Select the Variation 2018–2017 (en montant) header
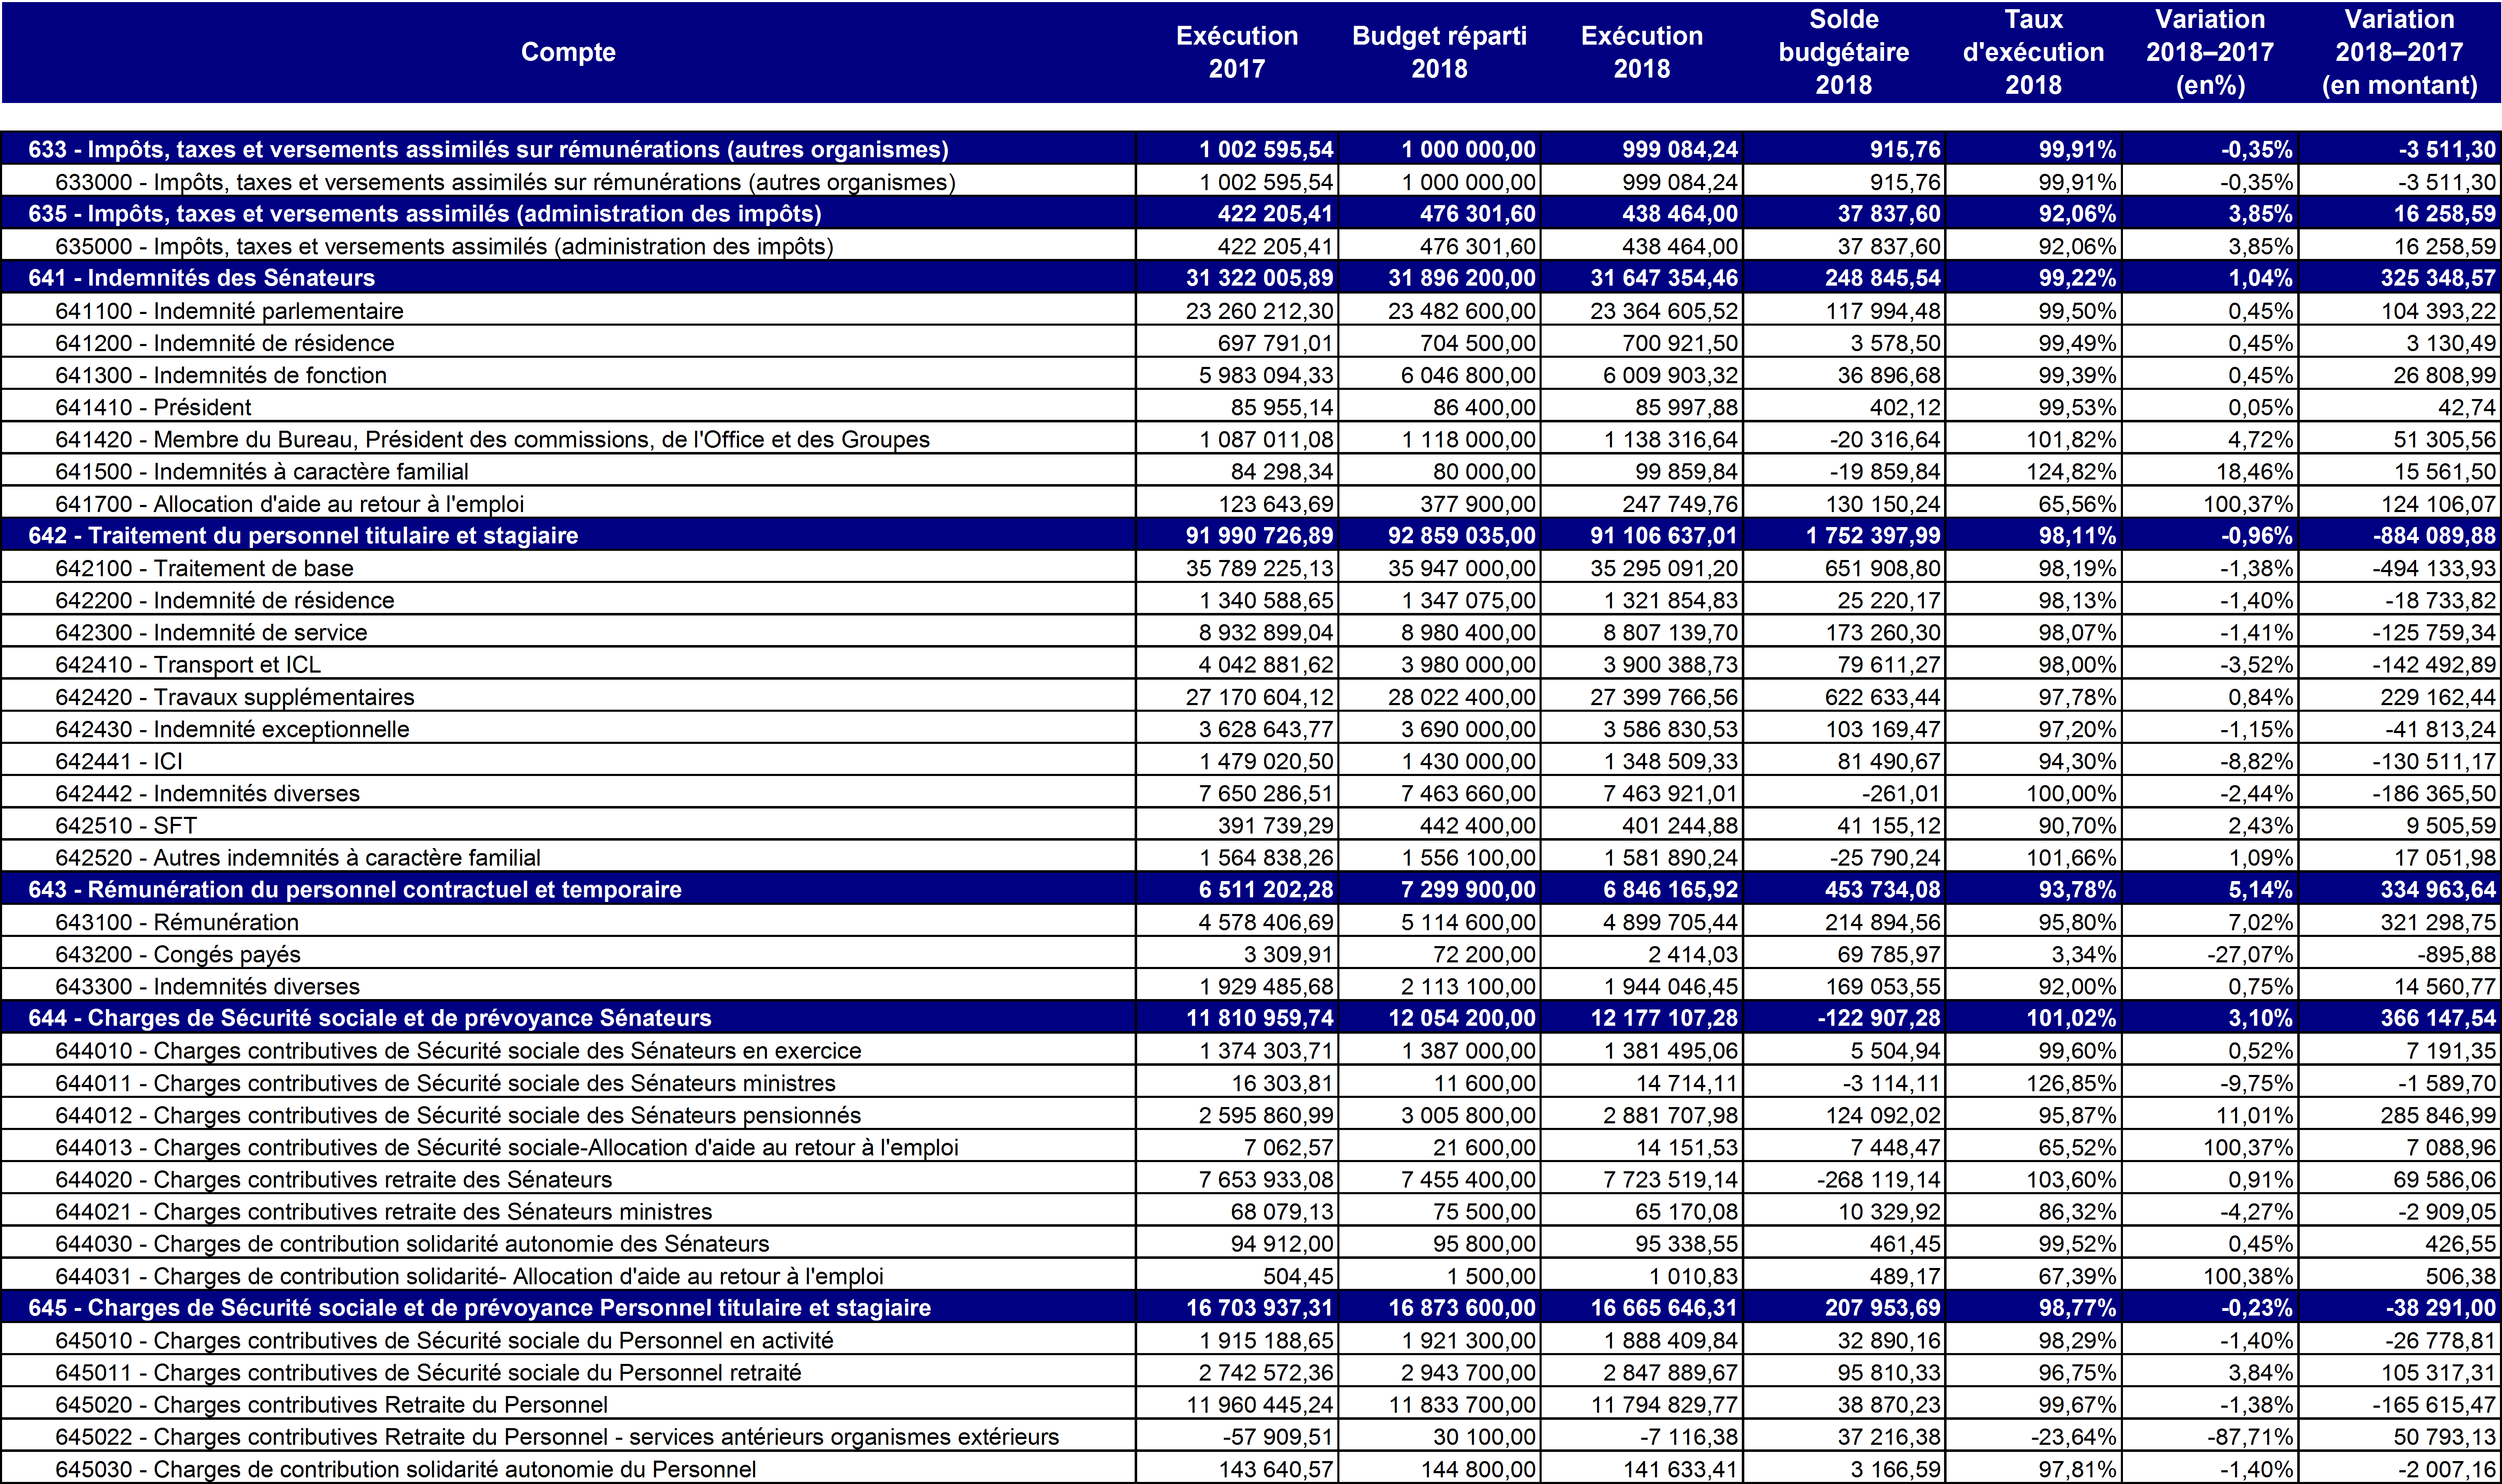The image size is (2502, 1484). coord(2398,52)
